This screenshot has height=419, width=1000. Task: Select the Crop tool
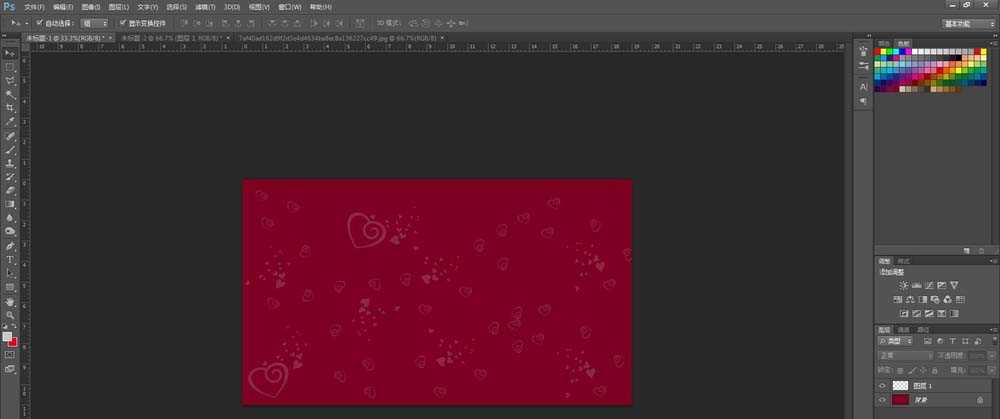10,107
